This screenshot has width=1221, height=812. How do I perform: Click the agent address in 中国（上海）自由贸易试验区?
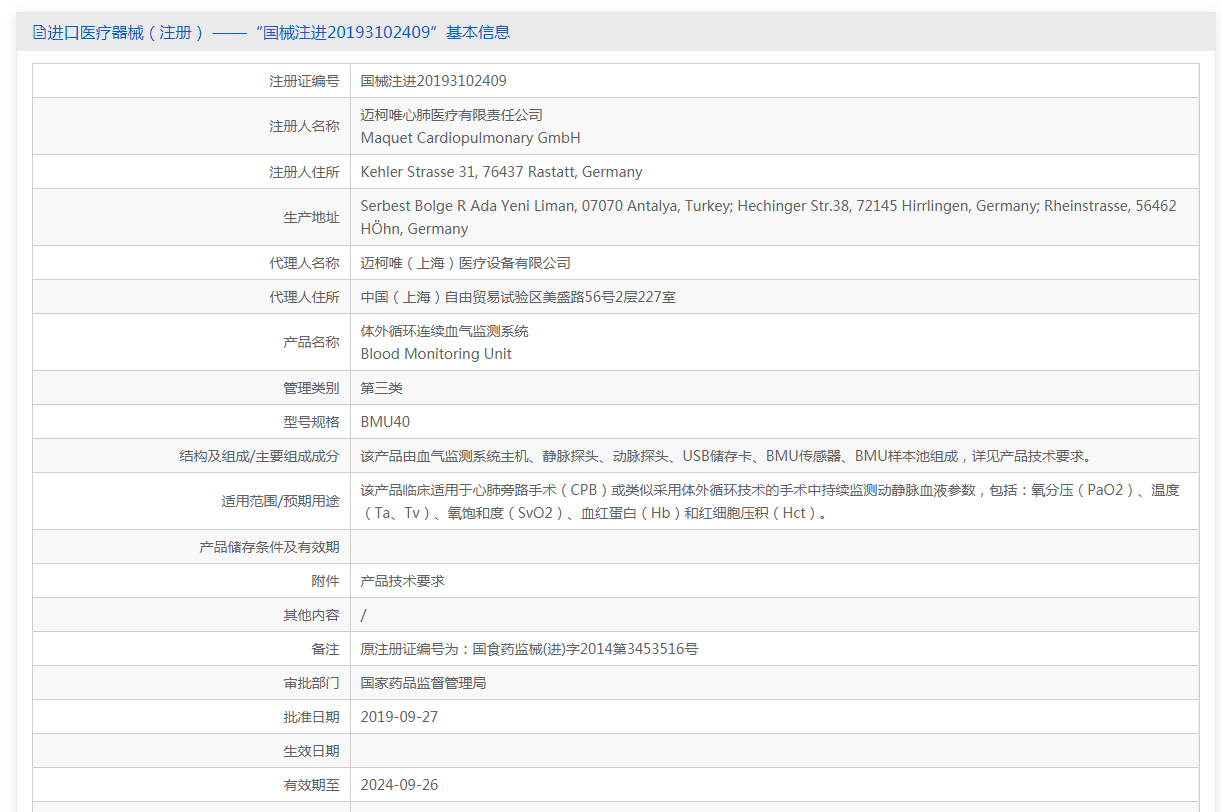518,297
